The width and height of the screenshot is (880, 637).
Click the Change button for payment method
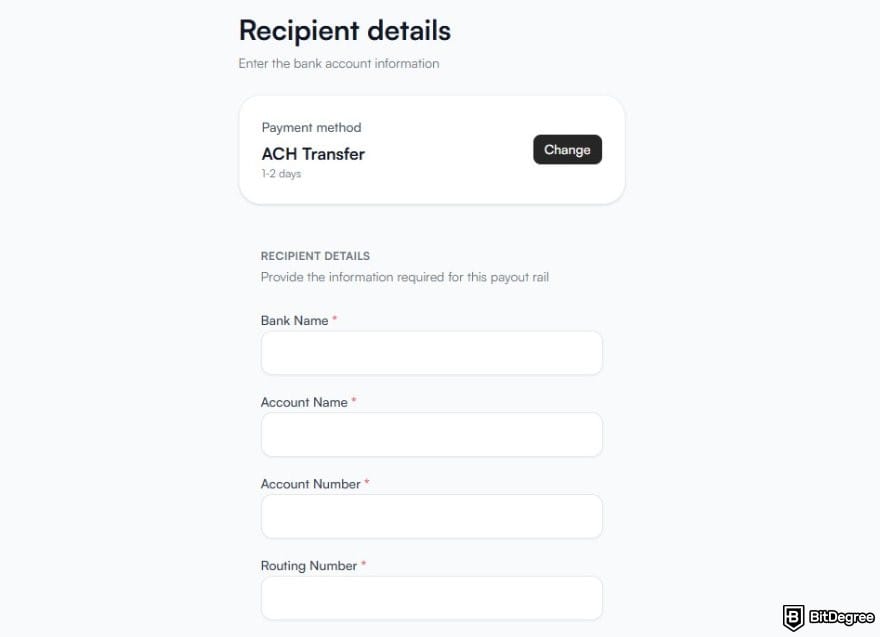(x=567, y=150)
